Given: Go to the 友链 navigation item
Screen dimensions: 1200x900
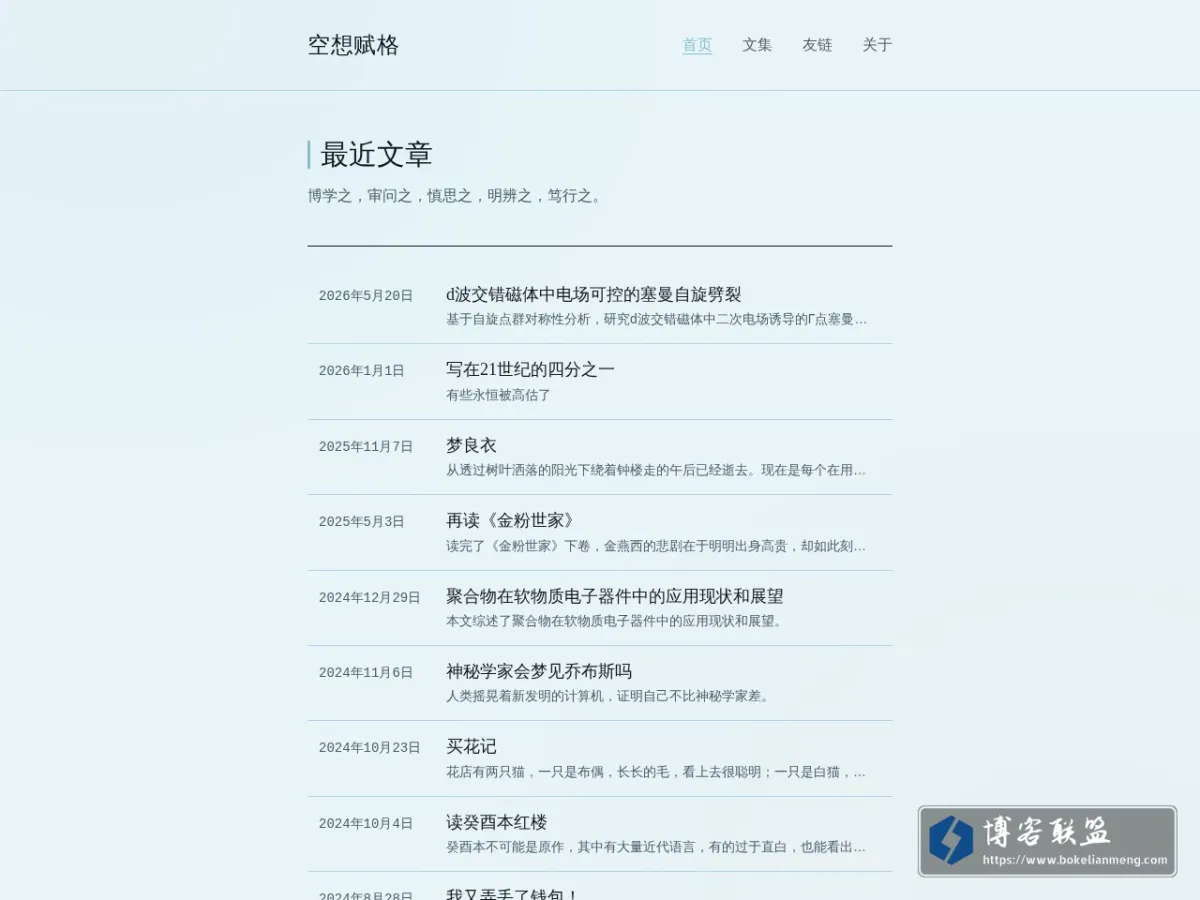Looking at the screenshot, I should pos(817,45).
